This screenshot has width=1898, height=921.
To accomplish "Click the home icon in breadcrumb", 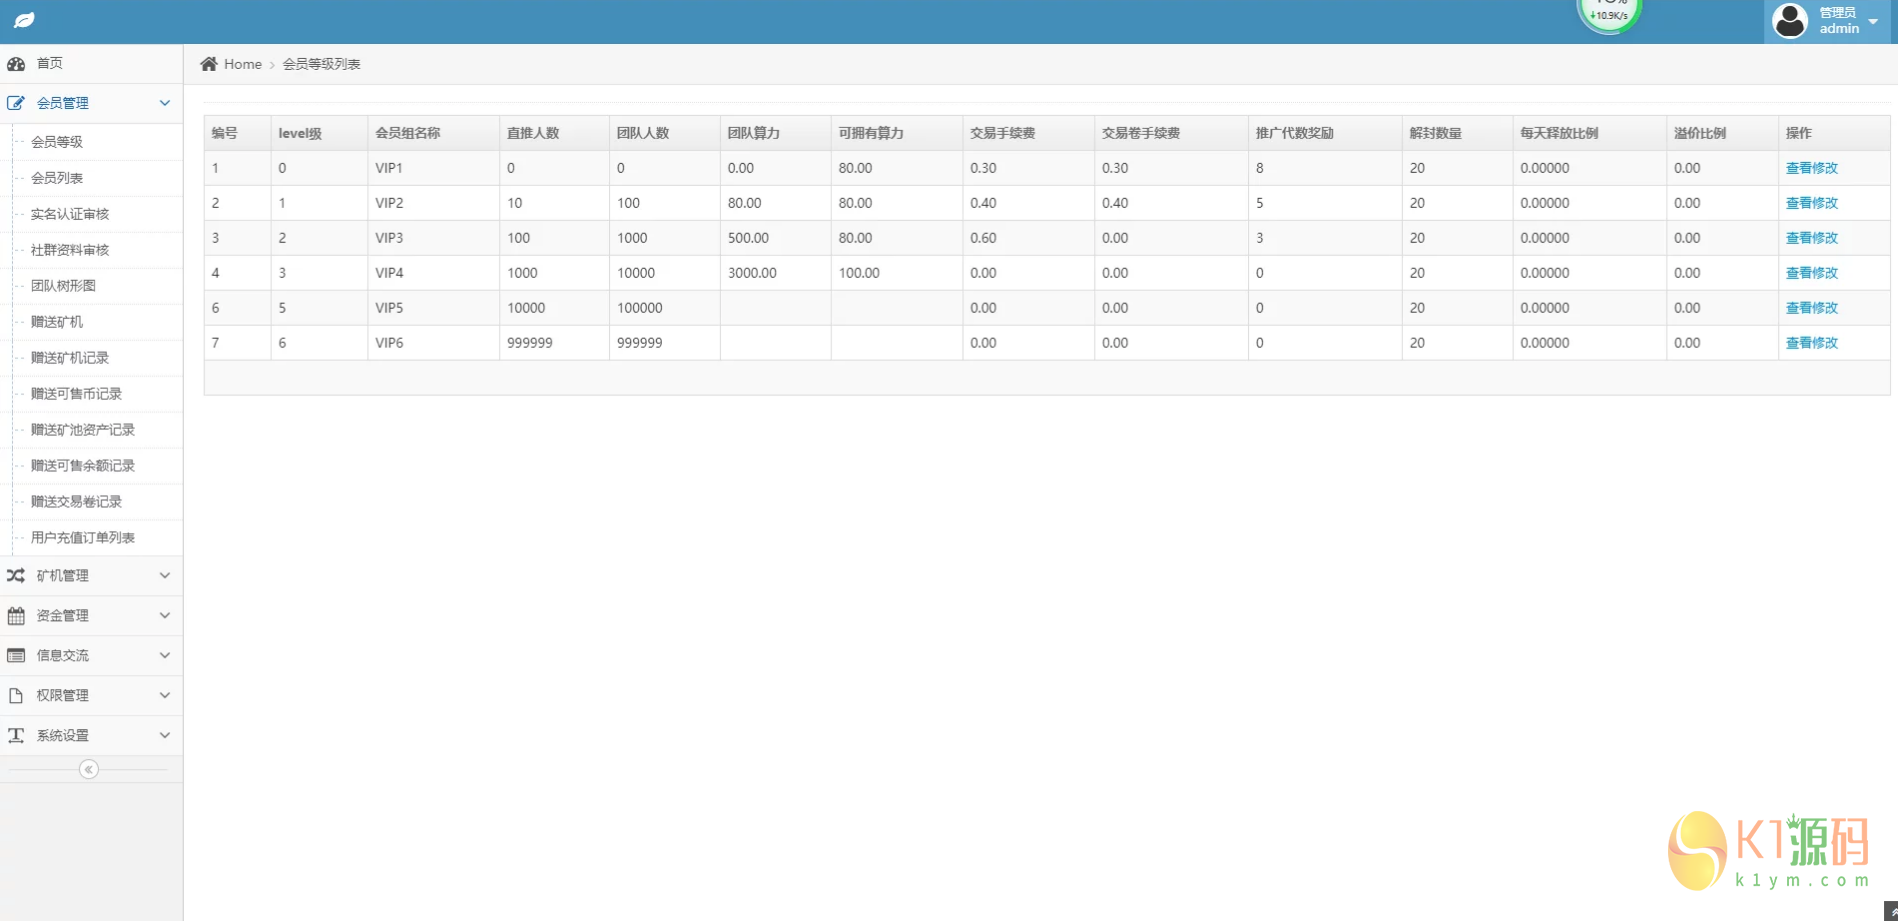I will (x=209, y=64).
